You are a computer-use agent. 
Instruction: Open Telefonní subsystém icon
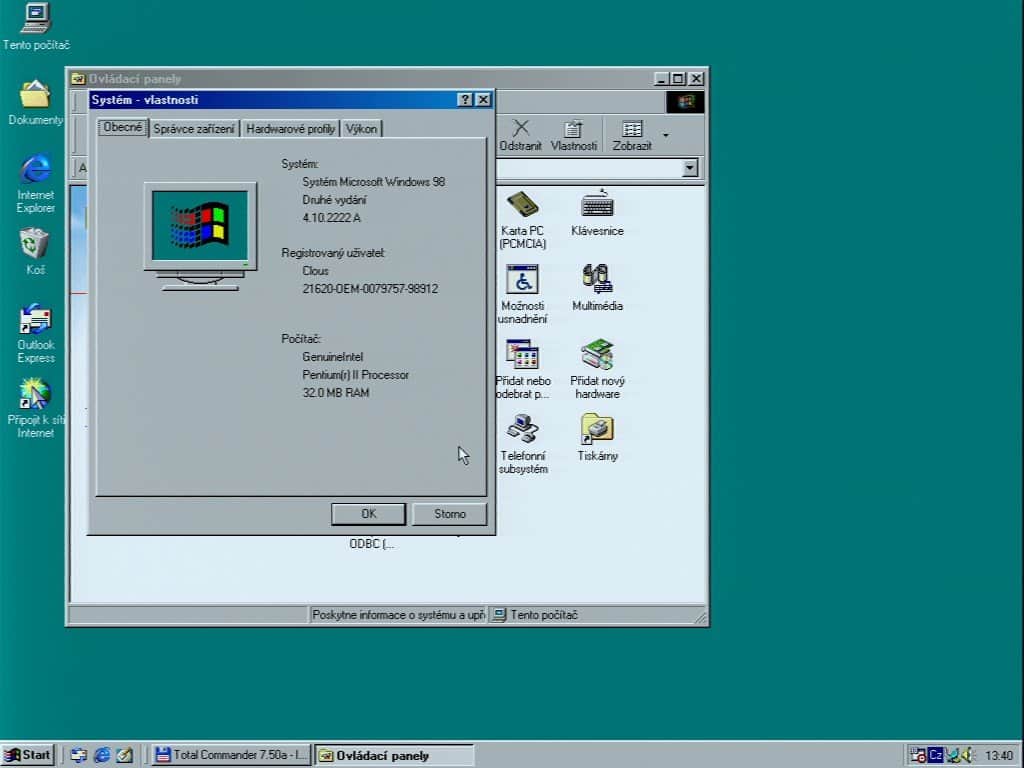[x=522, y=444]
